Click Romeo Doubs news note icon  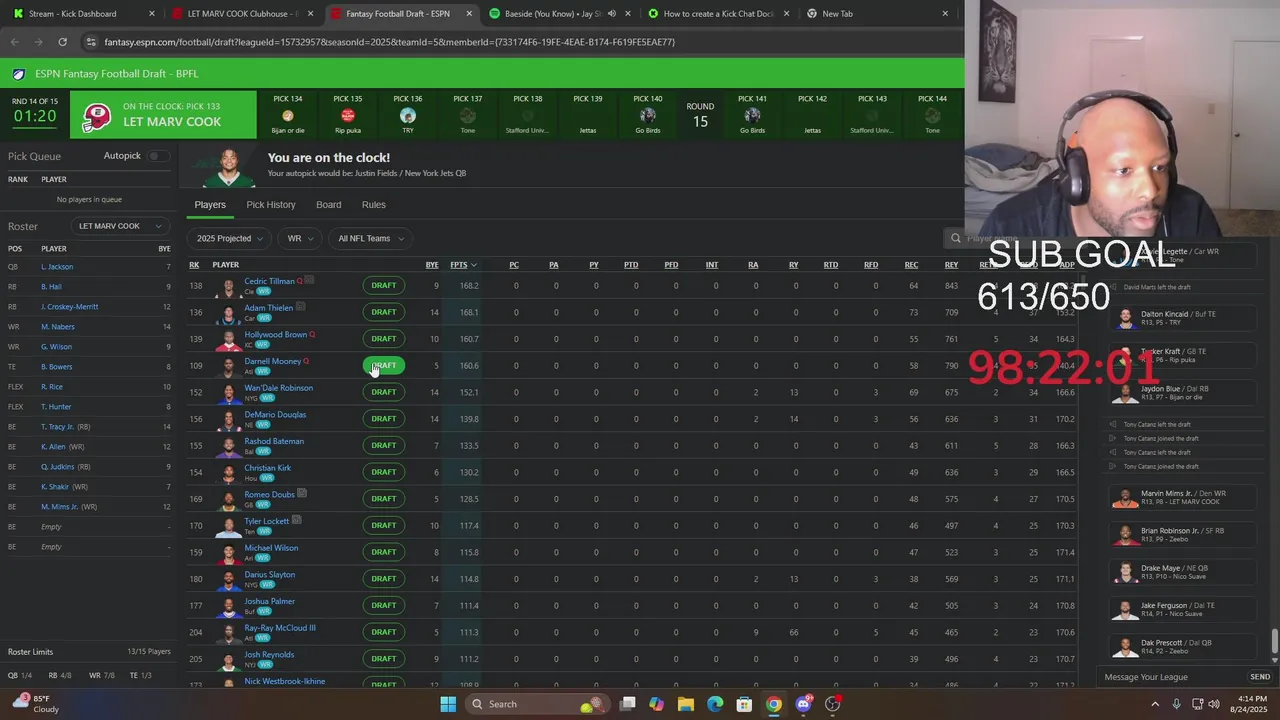pos(302,494)
